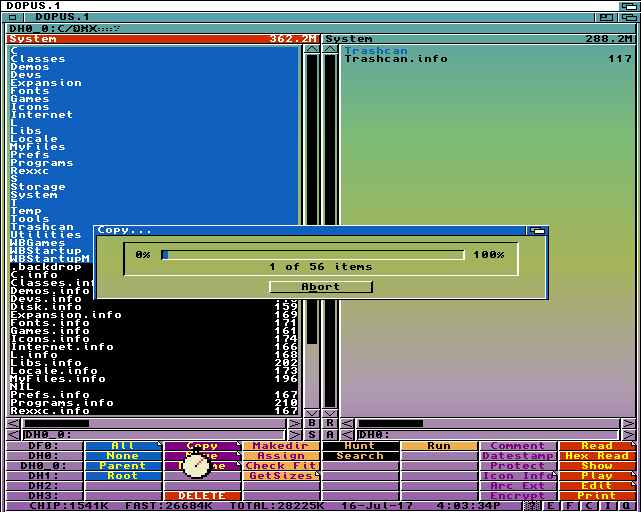Click the left pane scroll-down arrow
The image size is (641, 512).
click(x=312, y=413)
